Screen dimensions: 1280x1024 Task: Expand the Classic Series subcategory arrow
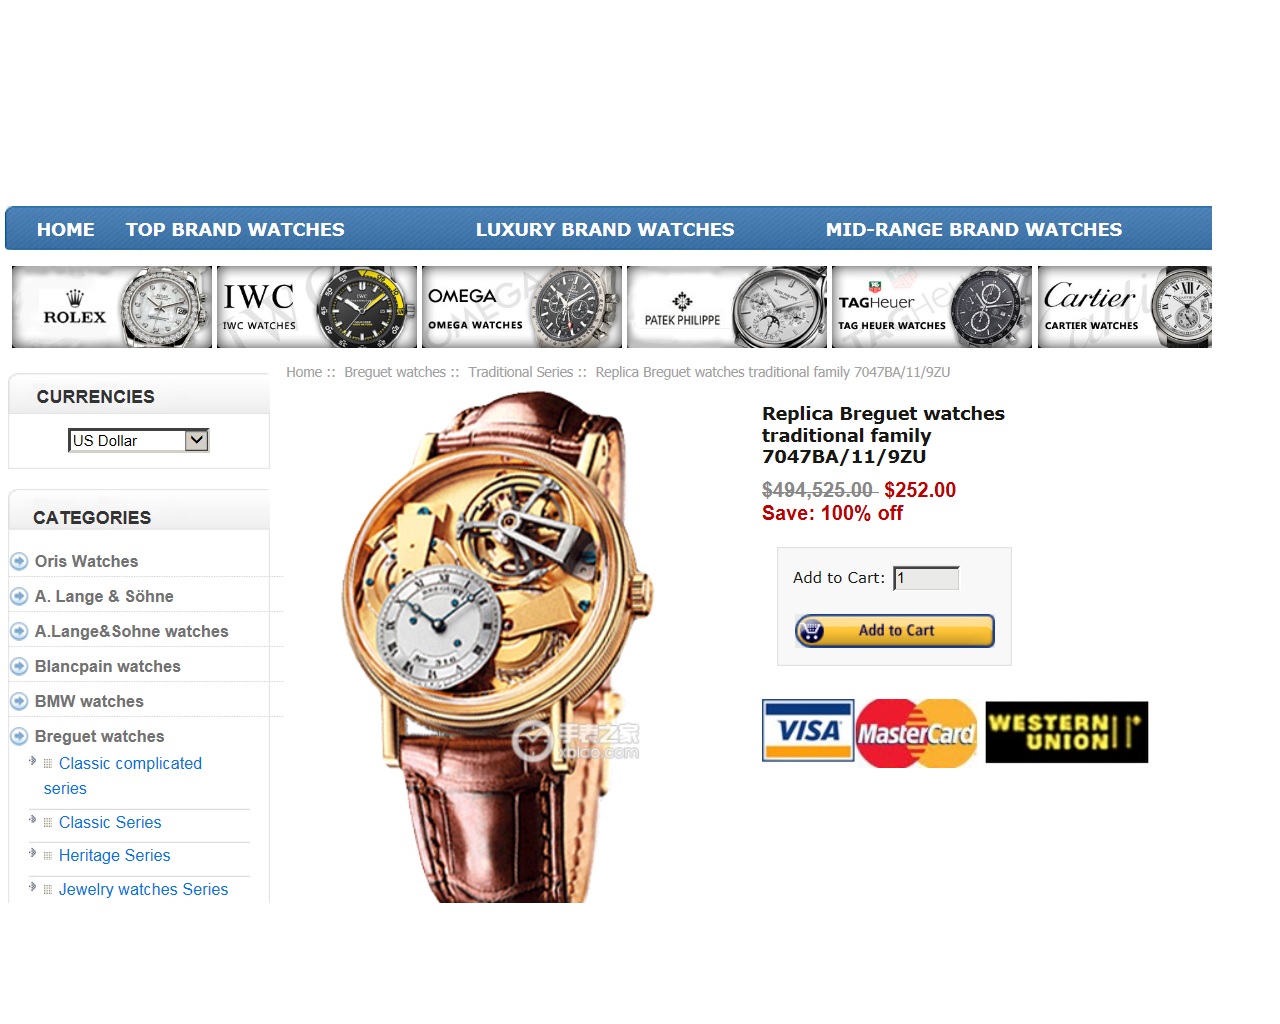pyautogui.click(x=33, y=820)
